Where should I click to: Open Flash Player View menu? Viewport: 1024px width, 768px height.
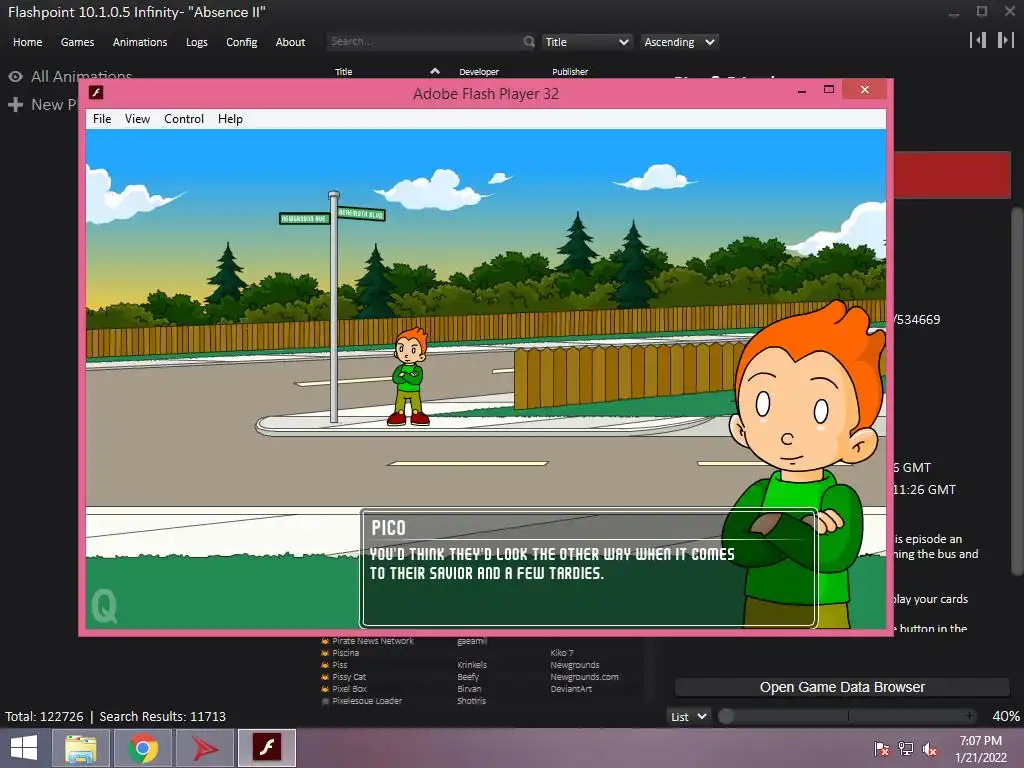pos(137,119)
